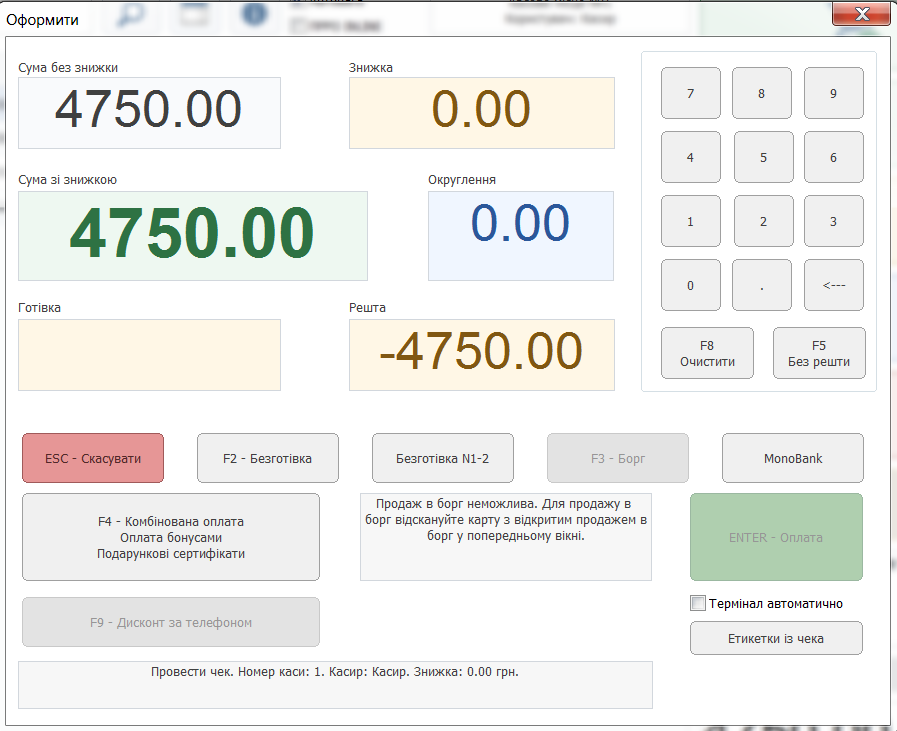The image size is (897, 731).
Task: Click the decimal point key
Action: tap(761, 285)
